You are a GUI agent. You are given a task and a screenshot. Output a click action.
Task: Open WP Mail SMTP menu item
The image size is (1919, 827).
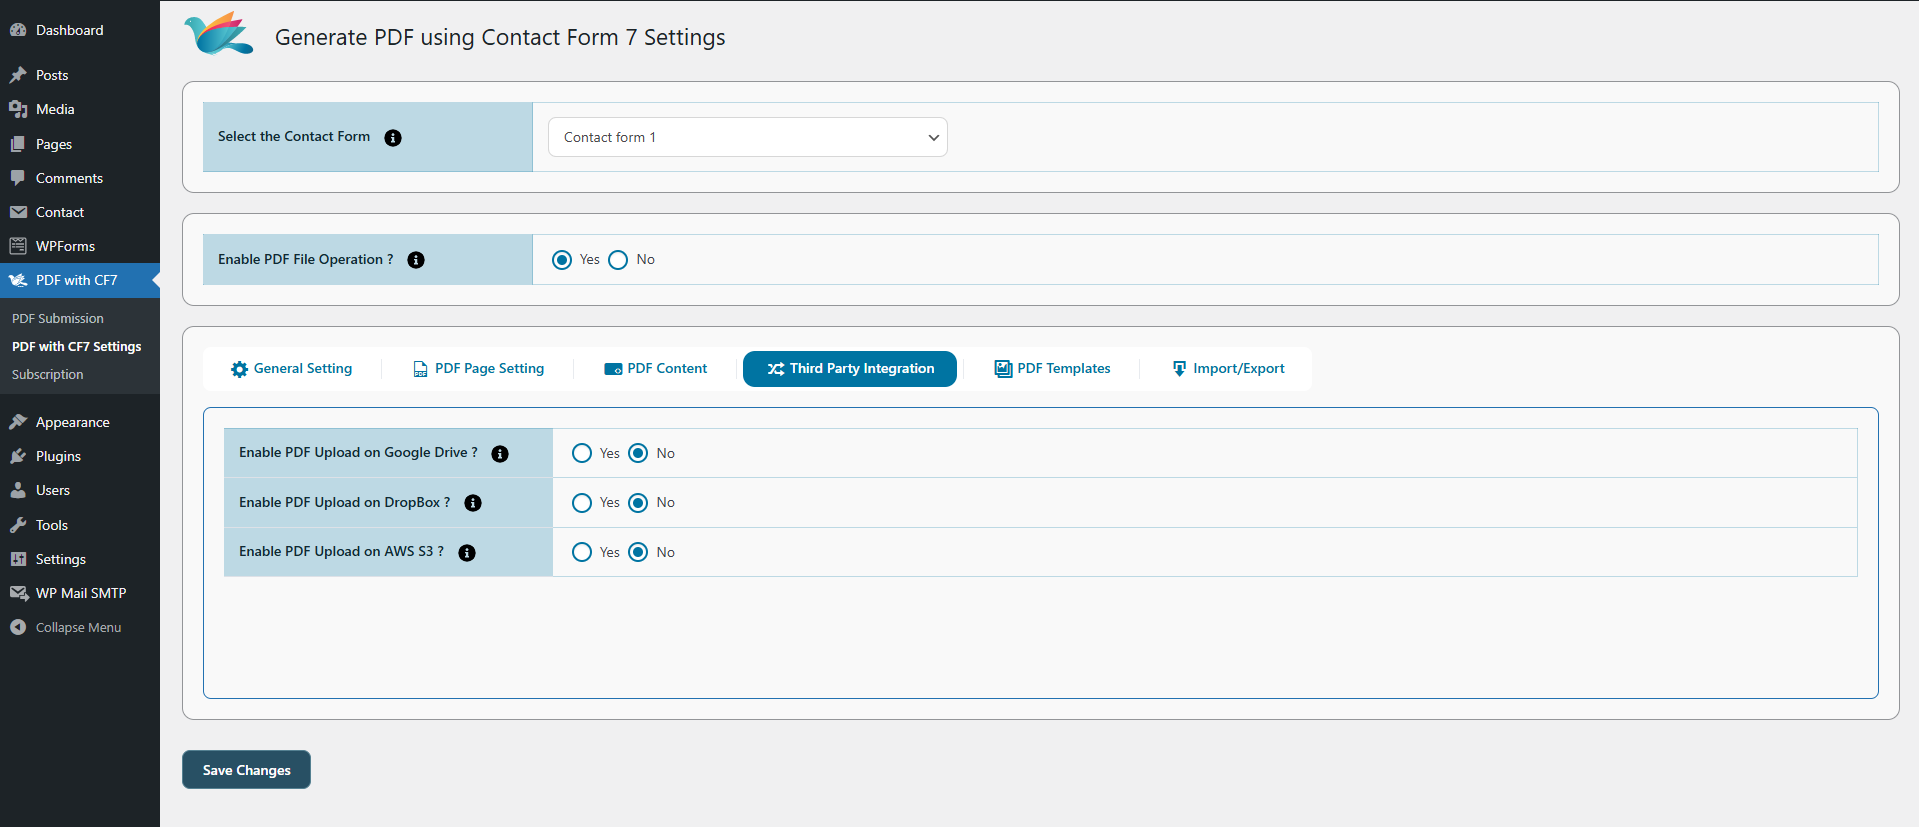[x=80, y=593]
